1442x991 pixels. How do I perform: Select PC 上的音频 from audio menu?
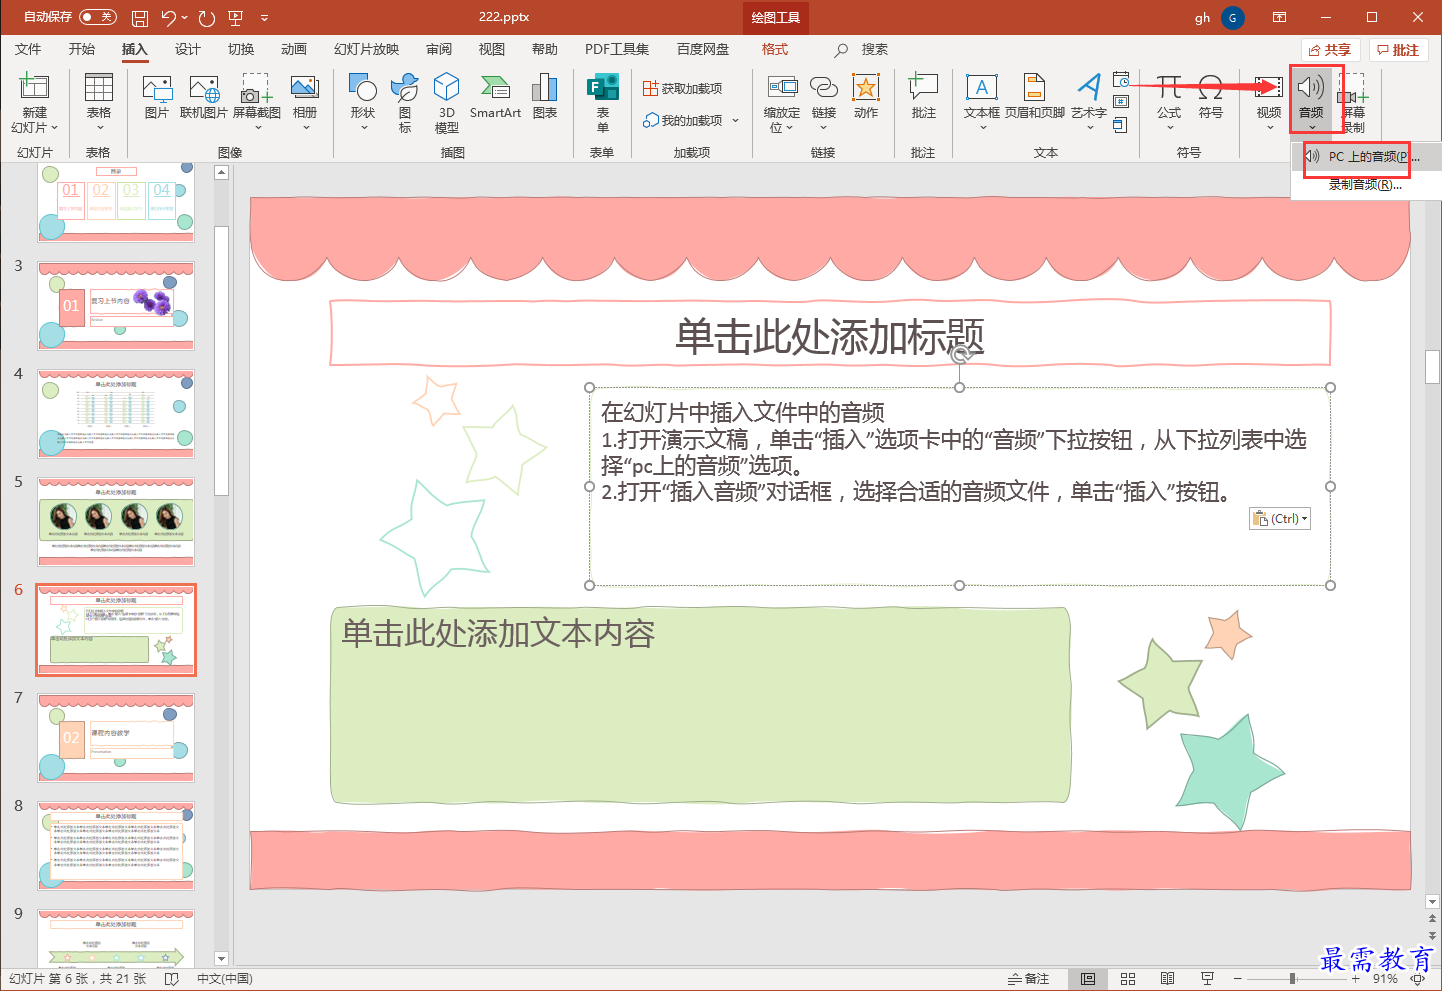pyautogui.click(x=1366, y=157)
